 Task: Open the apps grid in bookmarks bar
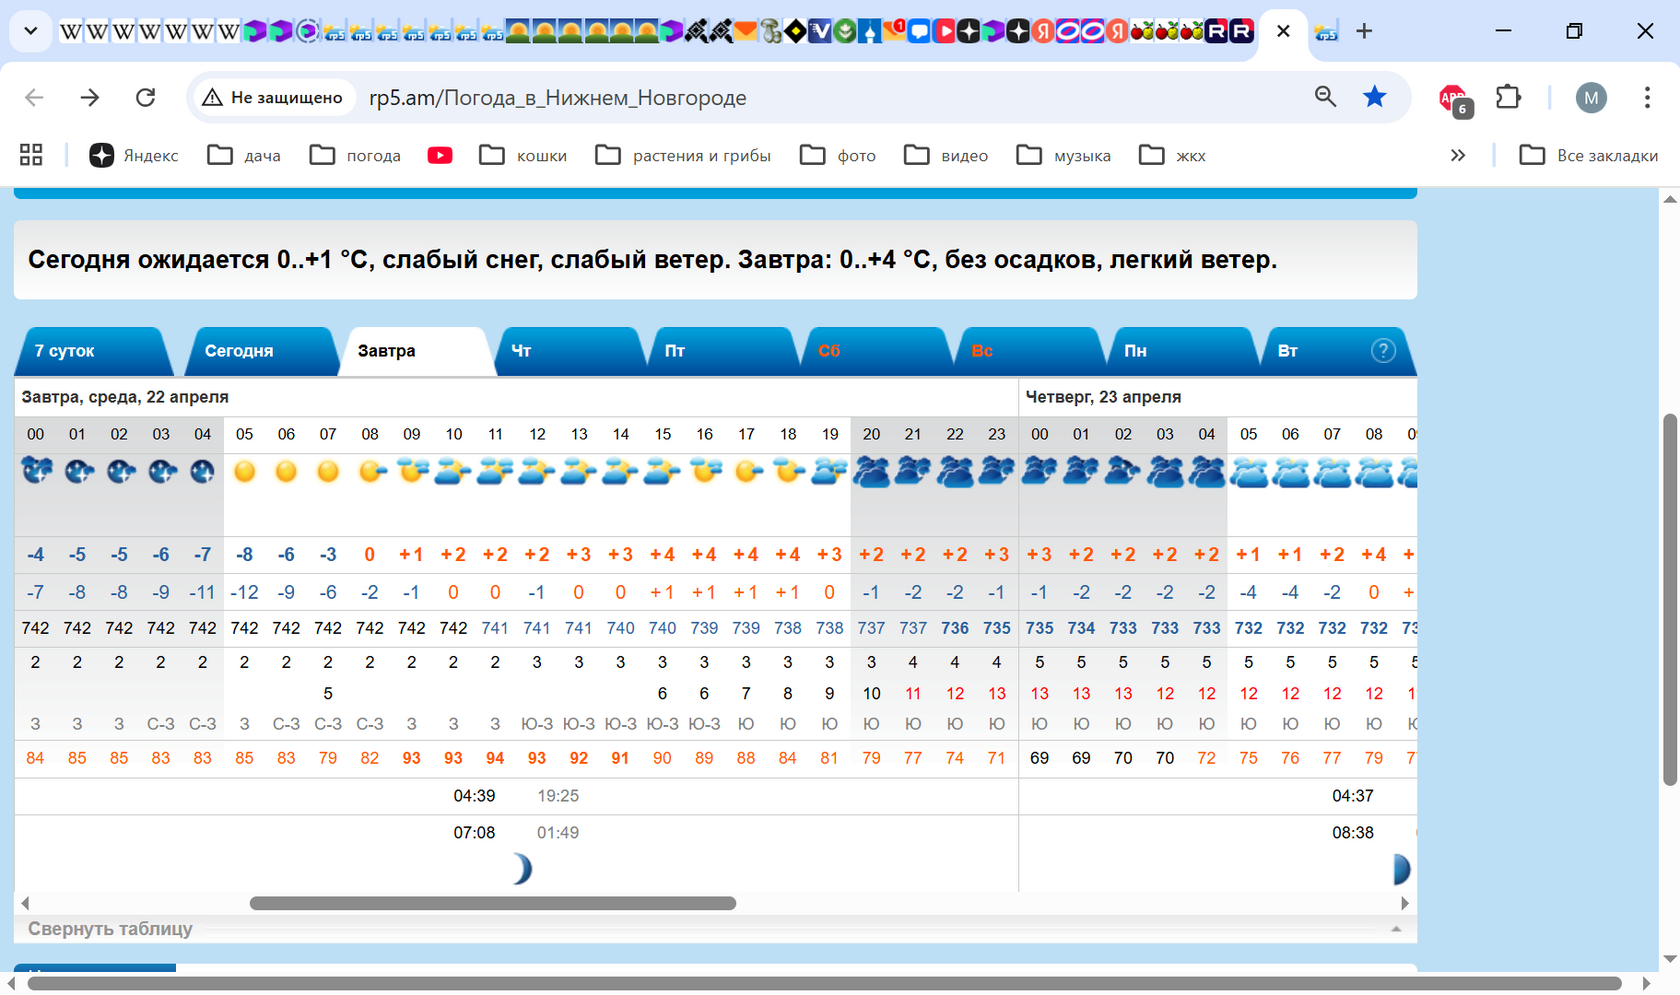coord(31,155)
